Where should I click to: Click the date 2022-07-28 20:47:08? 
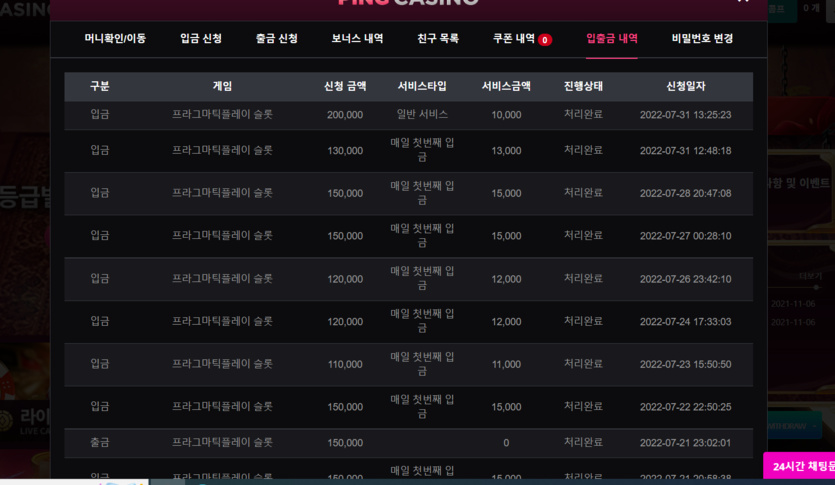(685, 194)
